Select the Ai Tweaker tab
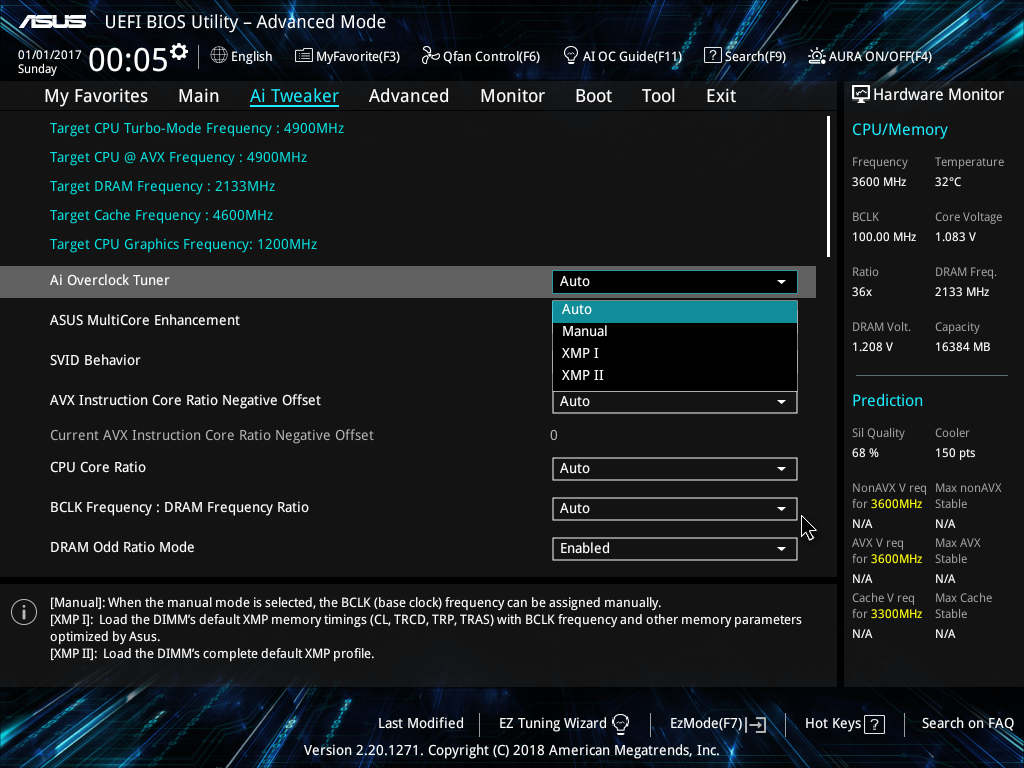 [294, 96]
